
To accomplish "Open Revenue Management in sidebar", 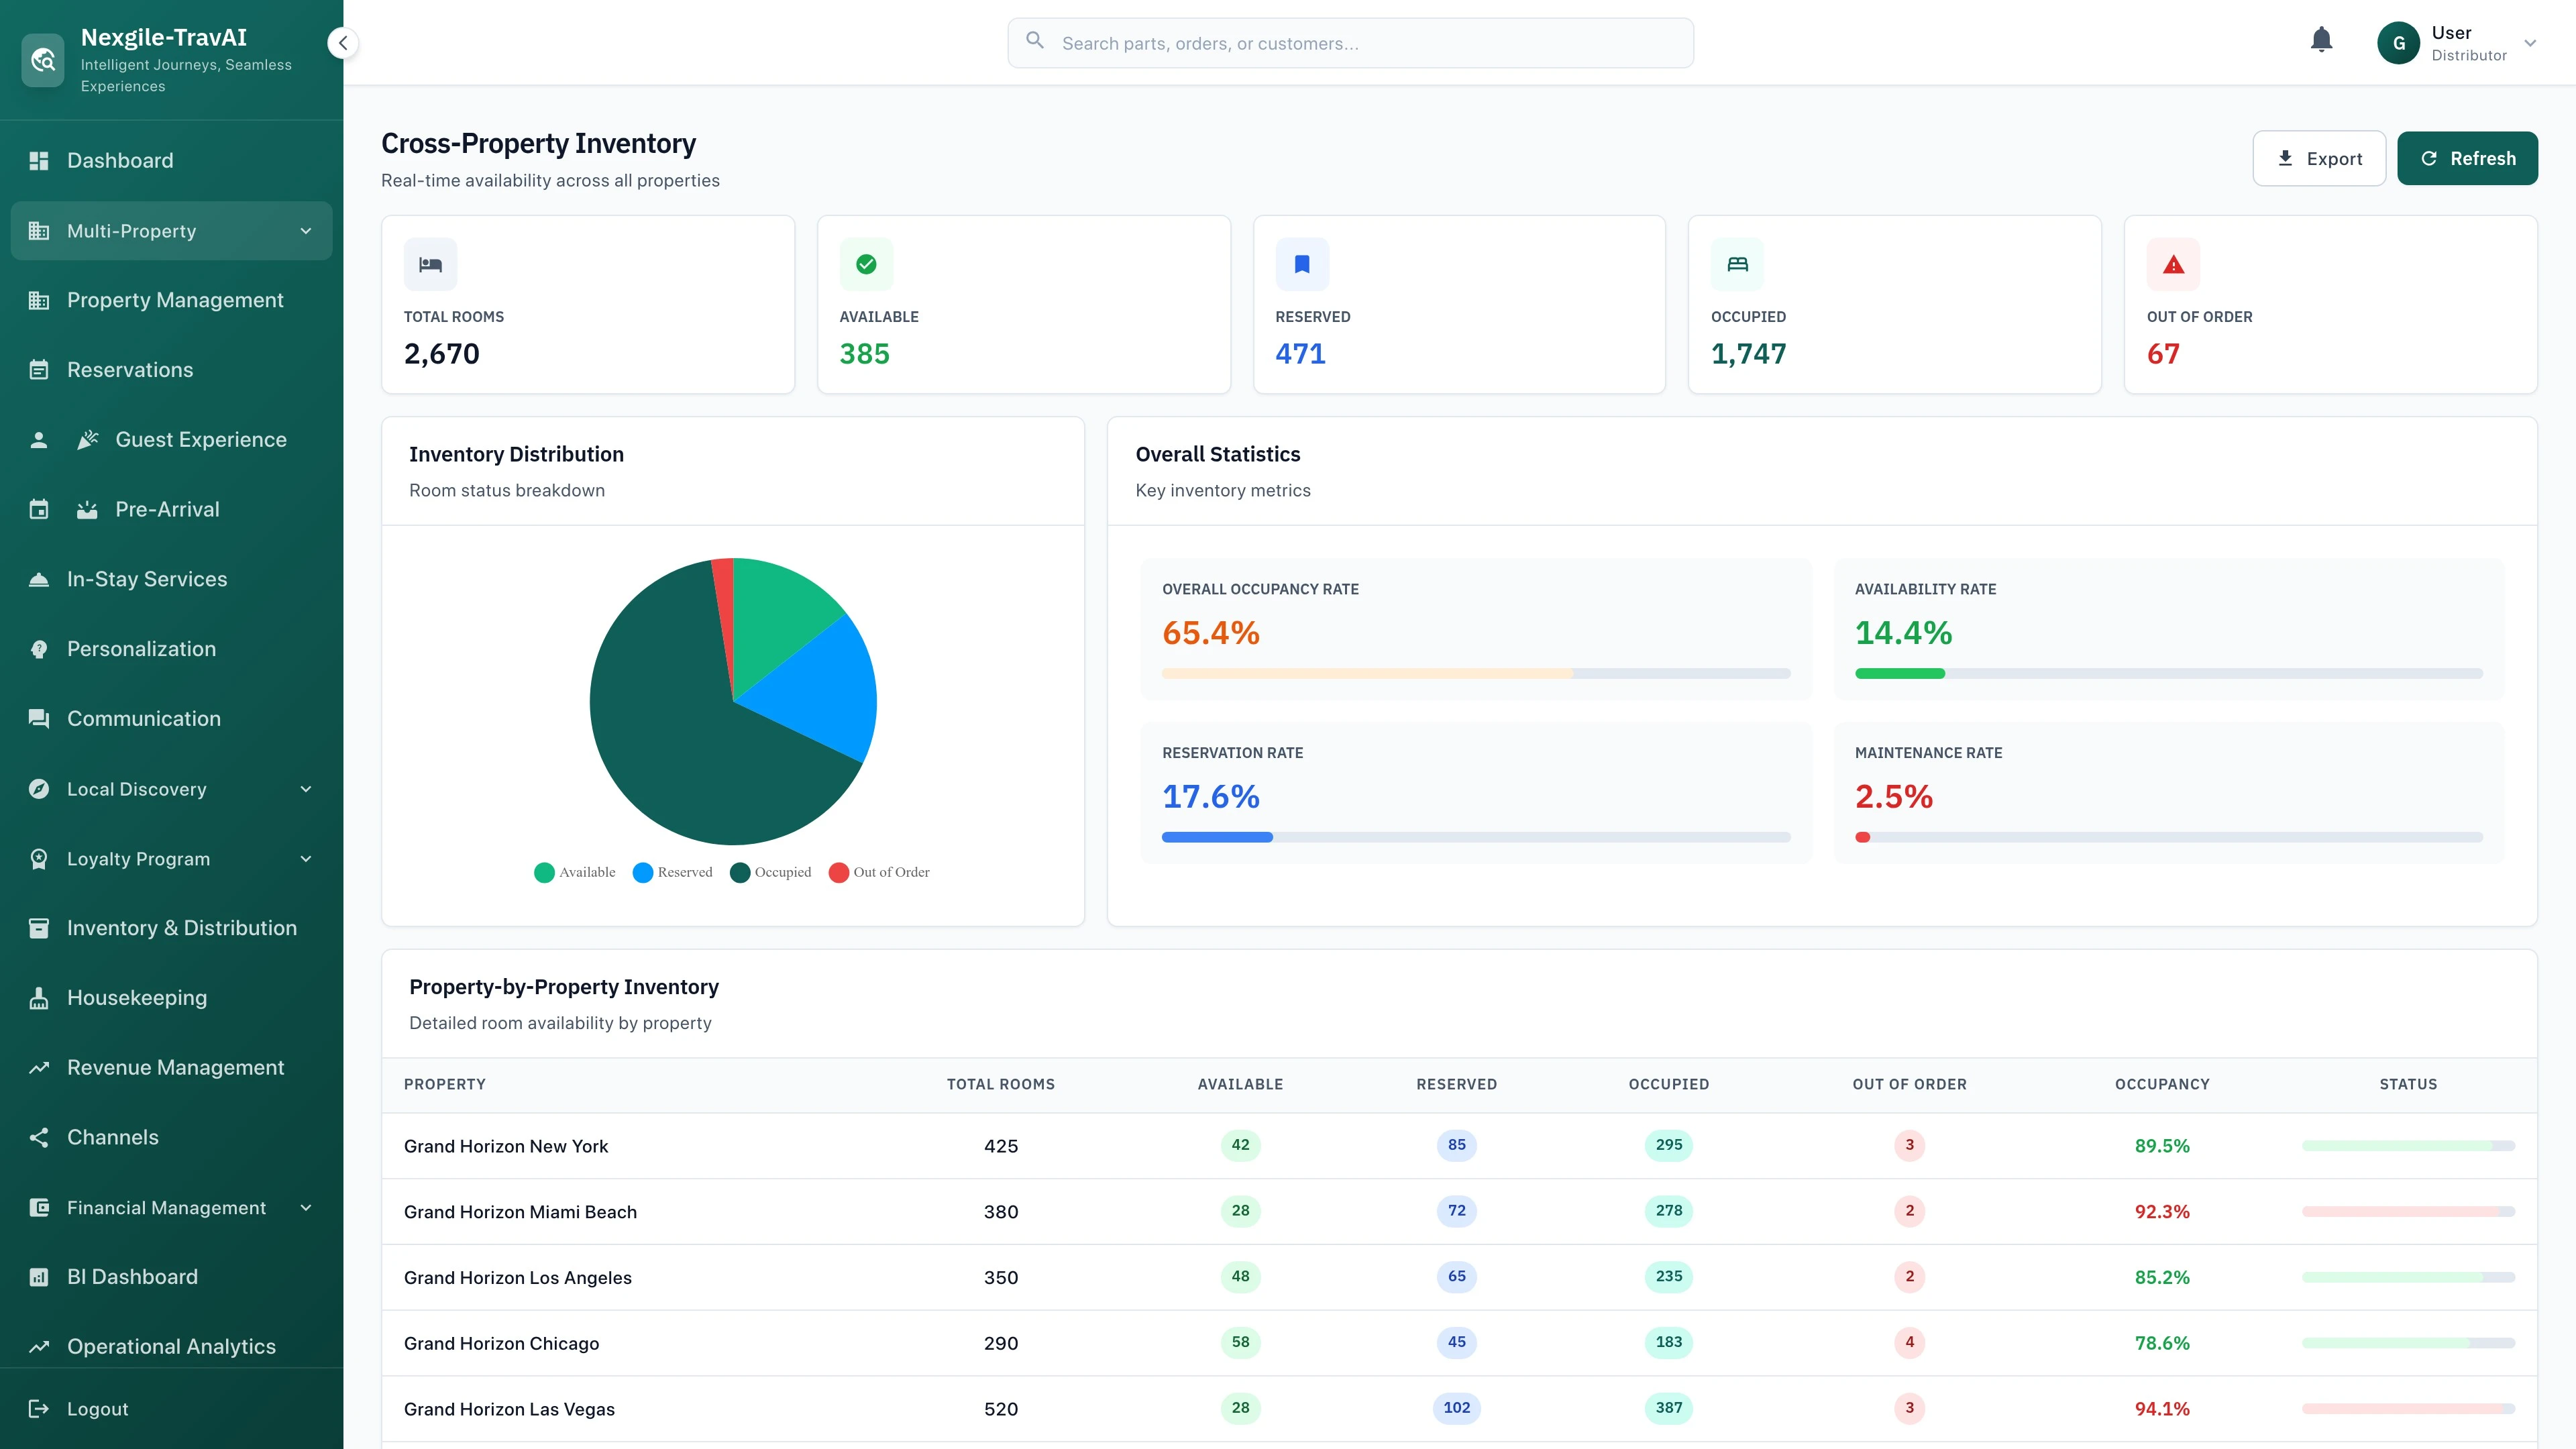I will (x=175, y=1067).
